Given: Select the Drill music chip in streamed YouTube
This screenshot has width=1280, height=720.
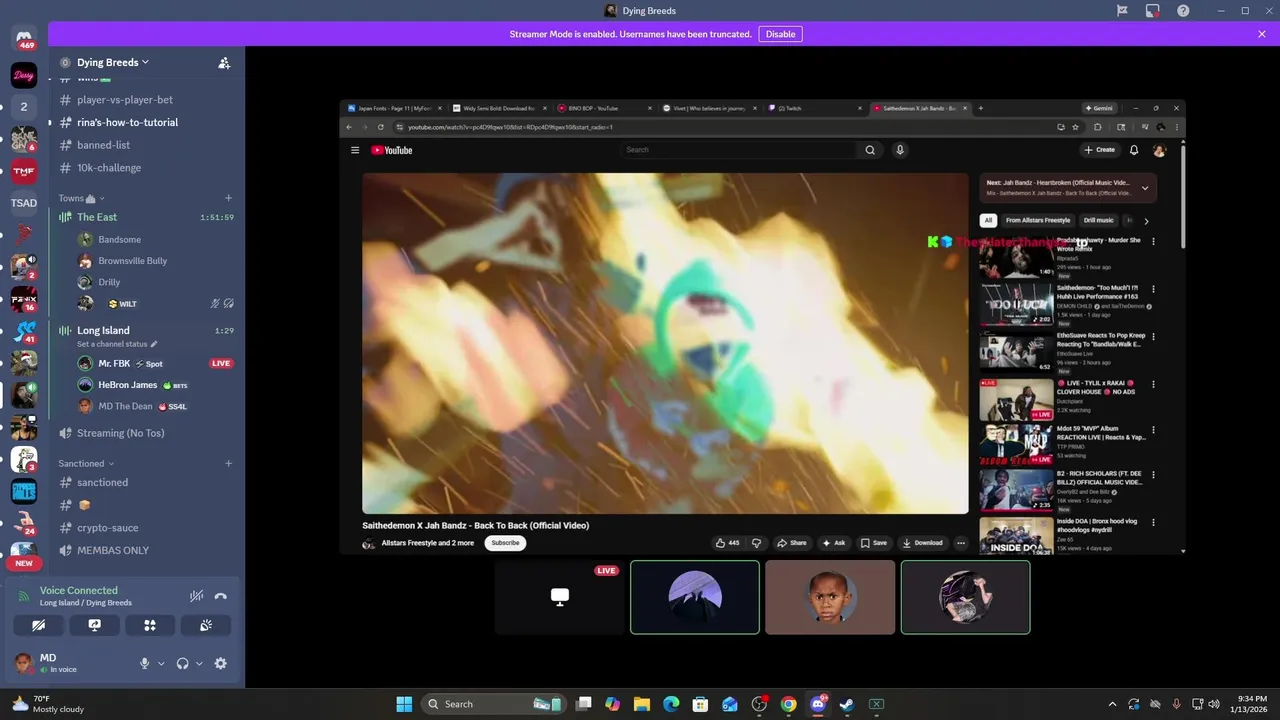Looking at the screenshot, I should (1098, 220).
